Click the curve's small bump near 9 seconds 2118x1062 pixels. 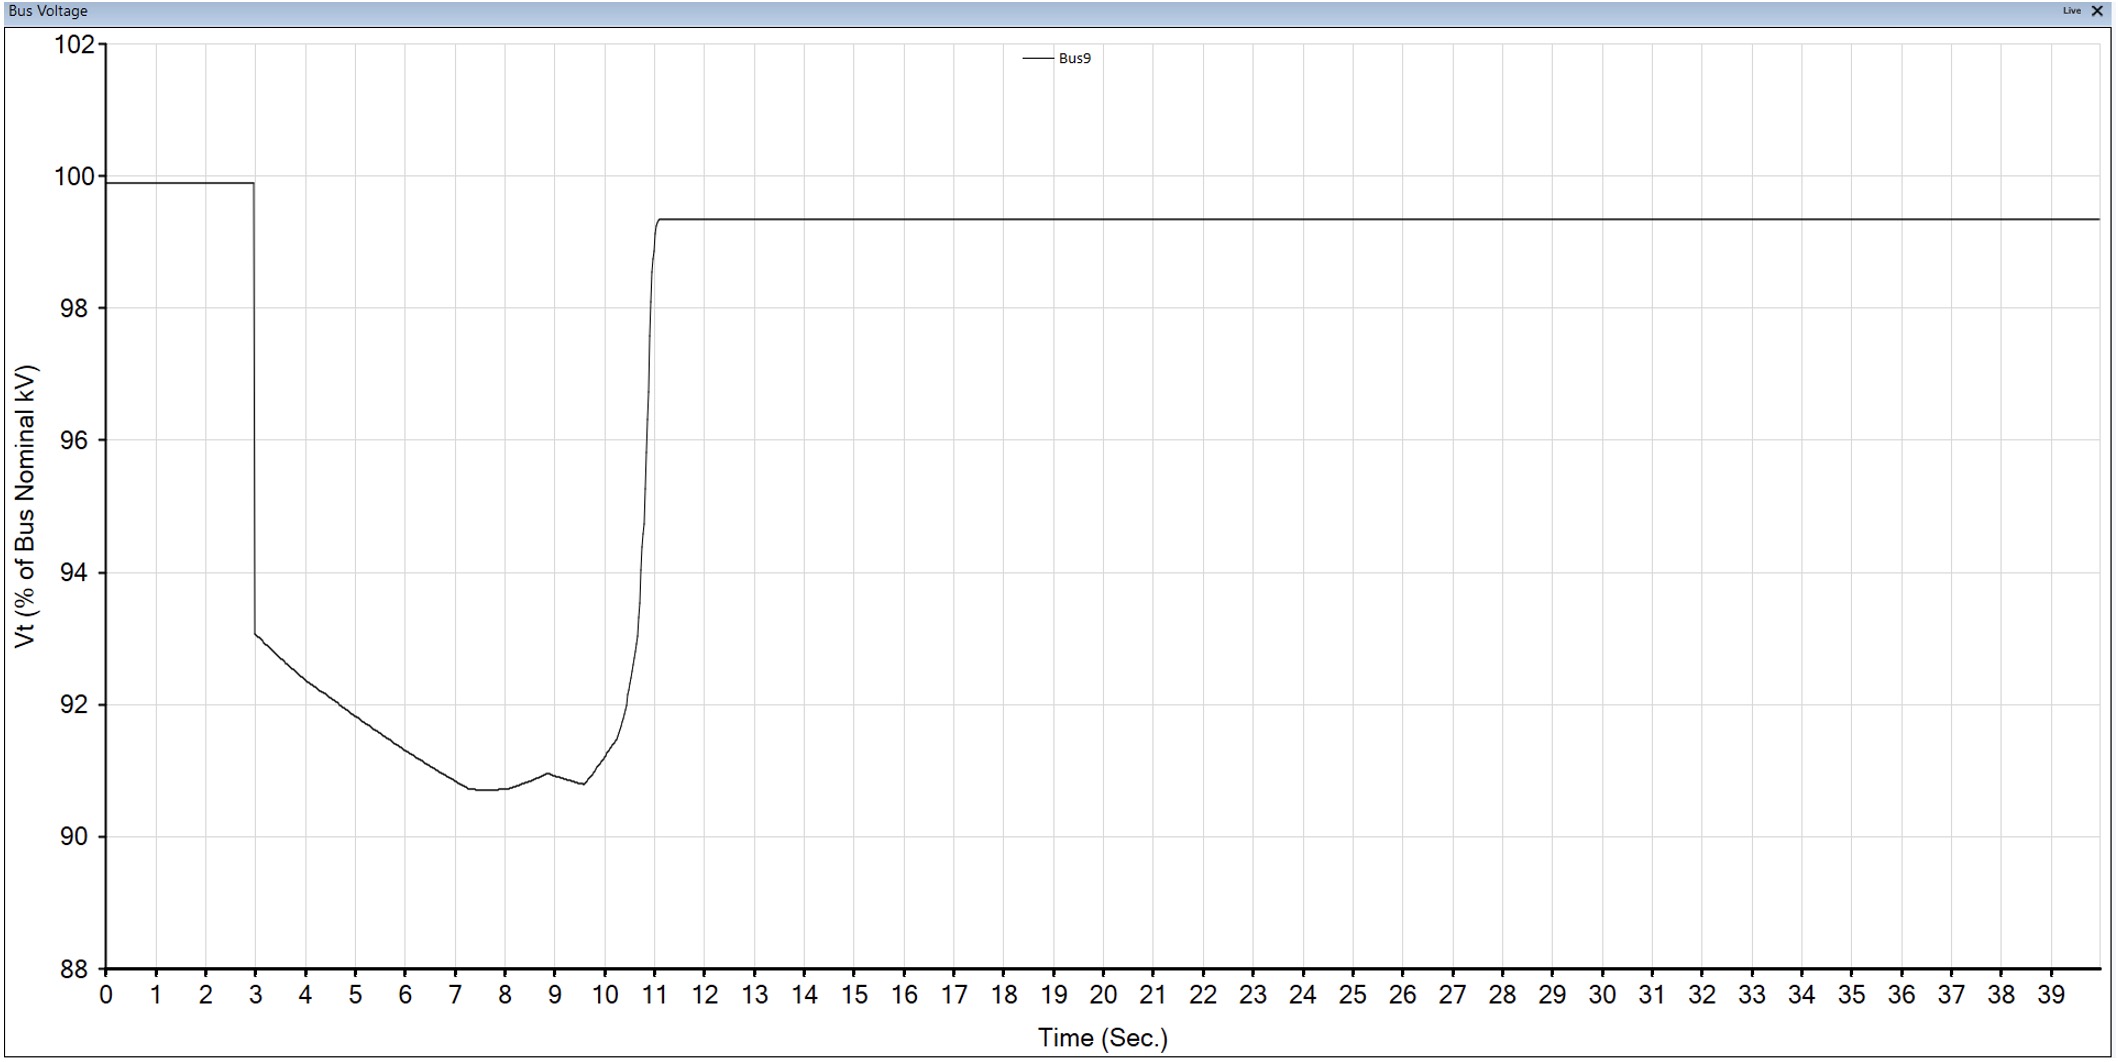tap(548, 773)
